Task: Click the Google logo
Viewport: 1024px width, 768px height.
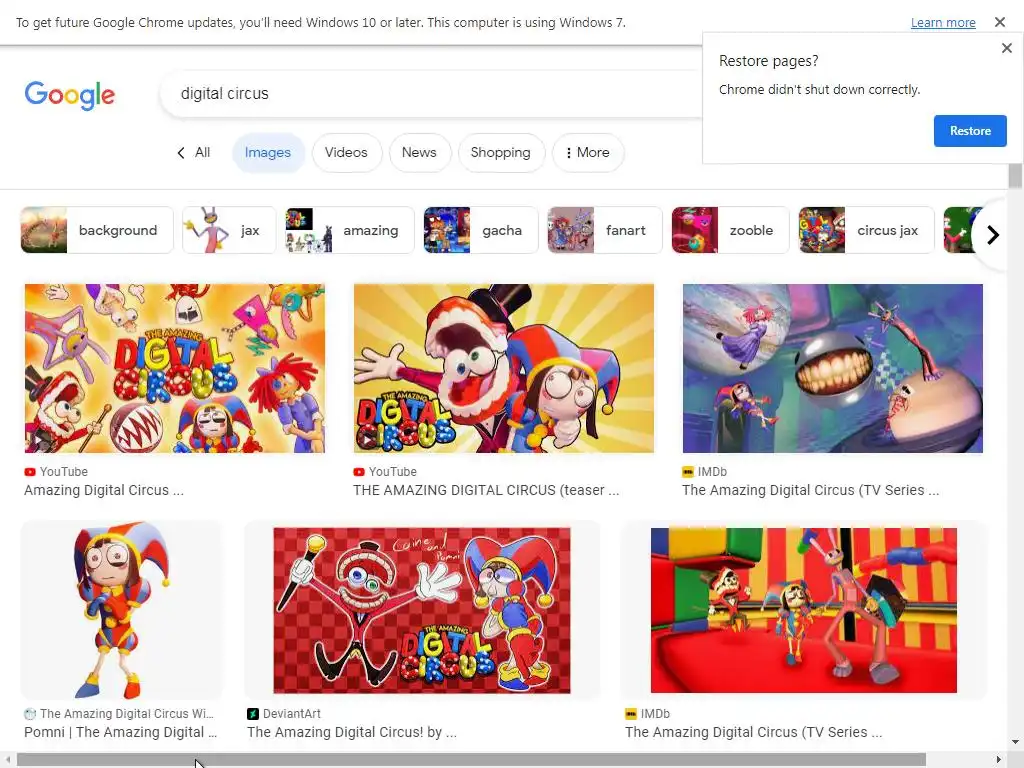Action: tap(70, 95)
